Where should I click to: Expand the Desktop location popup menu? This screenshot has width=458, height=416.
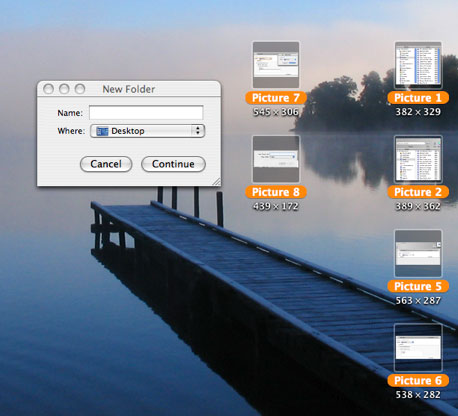(147, 131)
